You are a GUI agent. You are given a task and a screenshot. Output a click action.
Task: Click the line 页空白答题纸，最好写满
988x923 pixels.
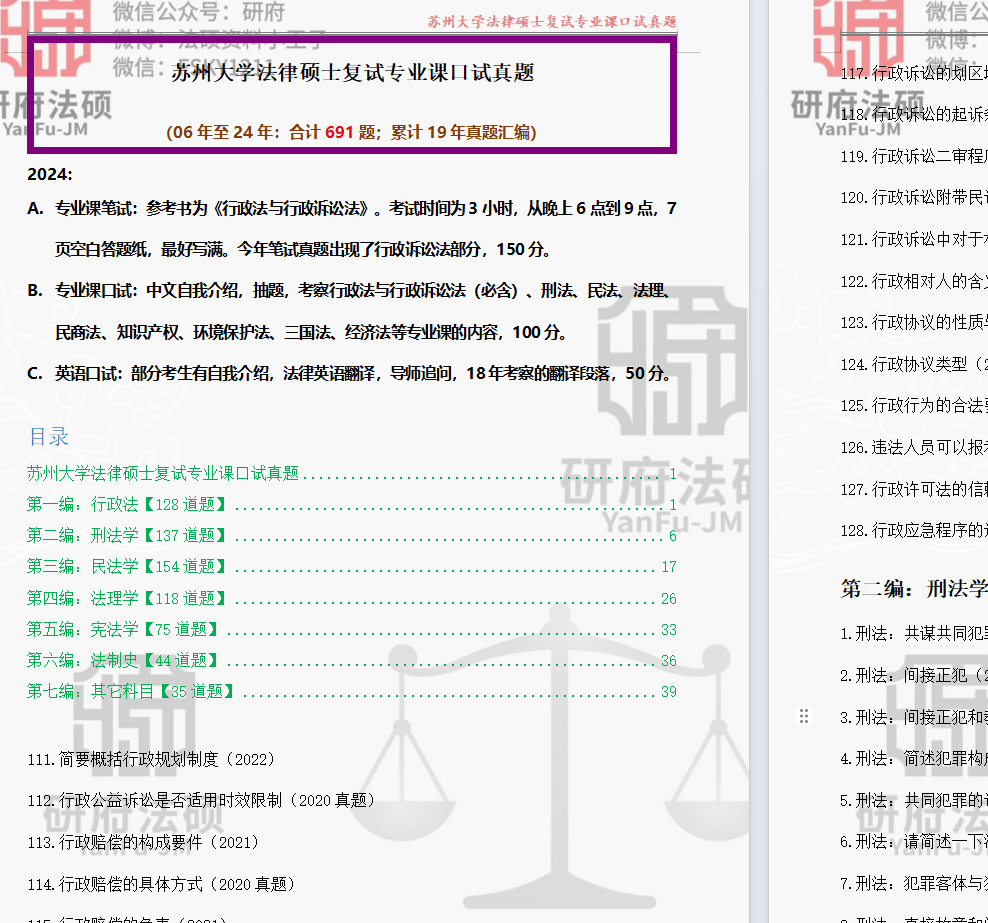(302, 249)
